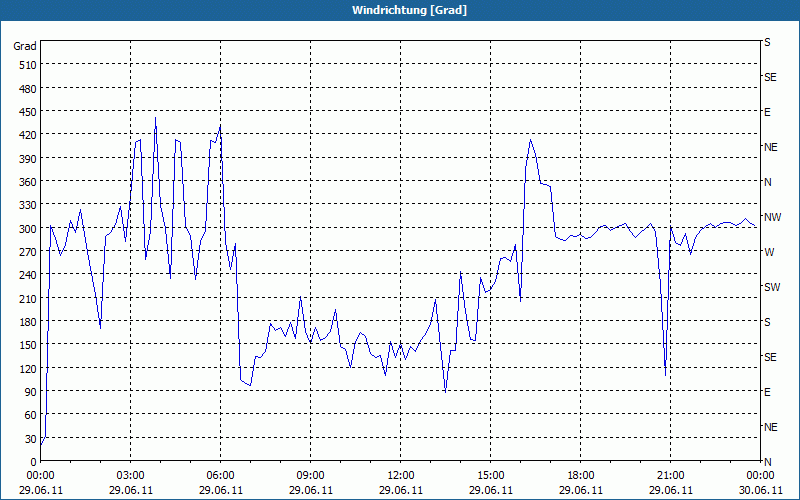Click the 0 y-axis value

(34, 462)
